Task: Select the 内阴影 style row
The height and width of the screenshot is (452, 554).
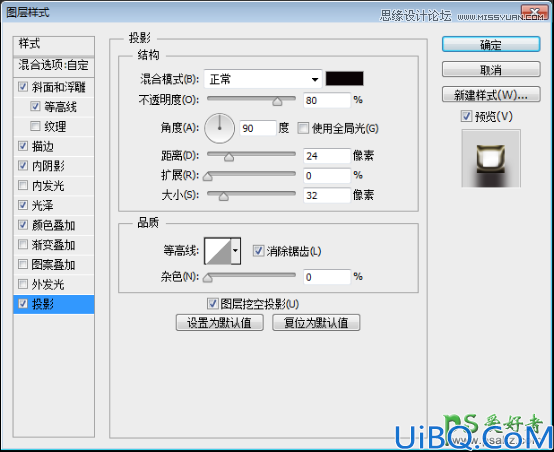Action: point(54,165)
